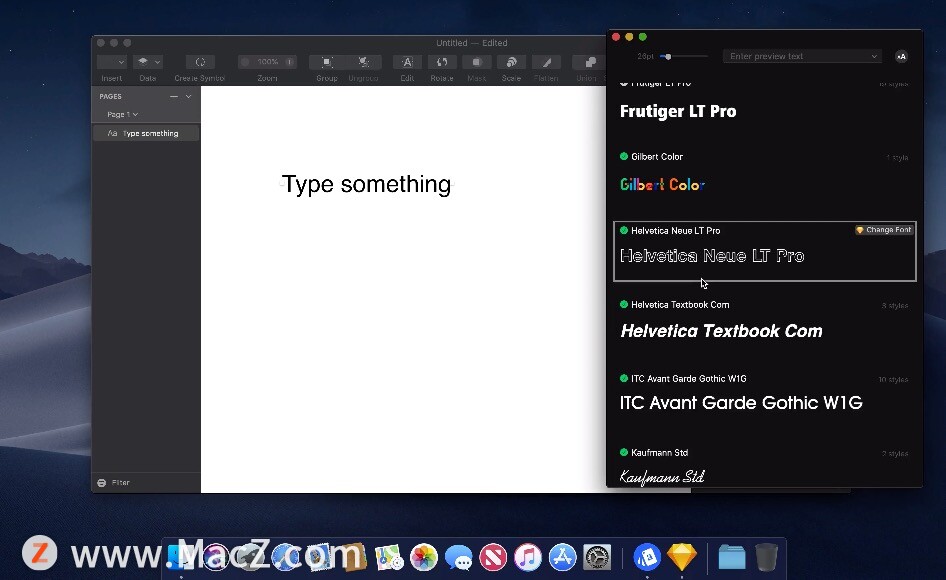Click the Kaufmann Std script preview
Viewport: 946px width, 580px height.
tap(662, 477)
